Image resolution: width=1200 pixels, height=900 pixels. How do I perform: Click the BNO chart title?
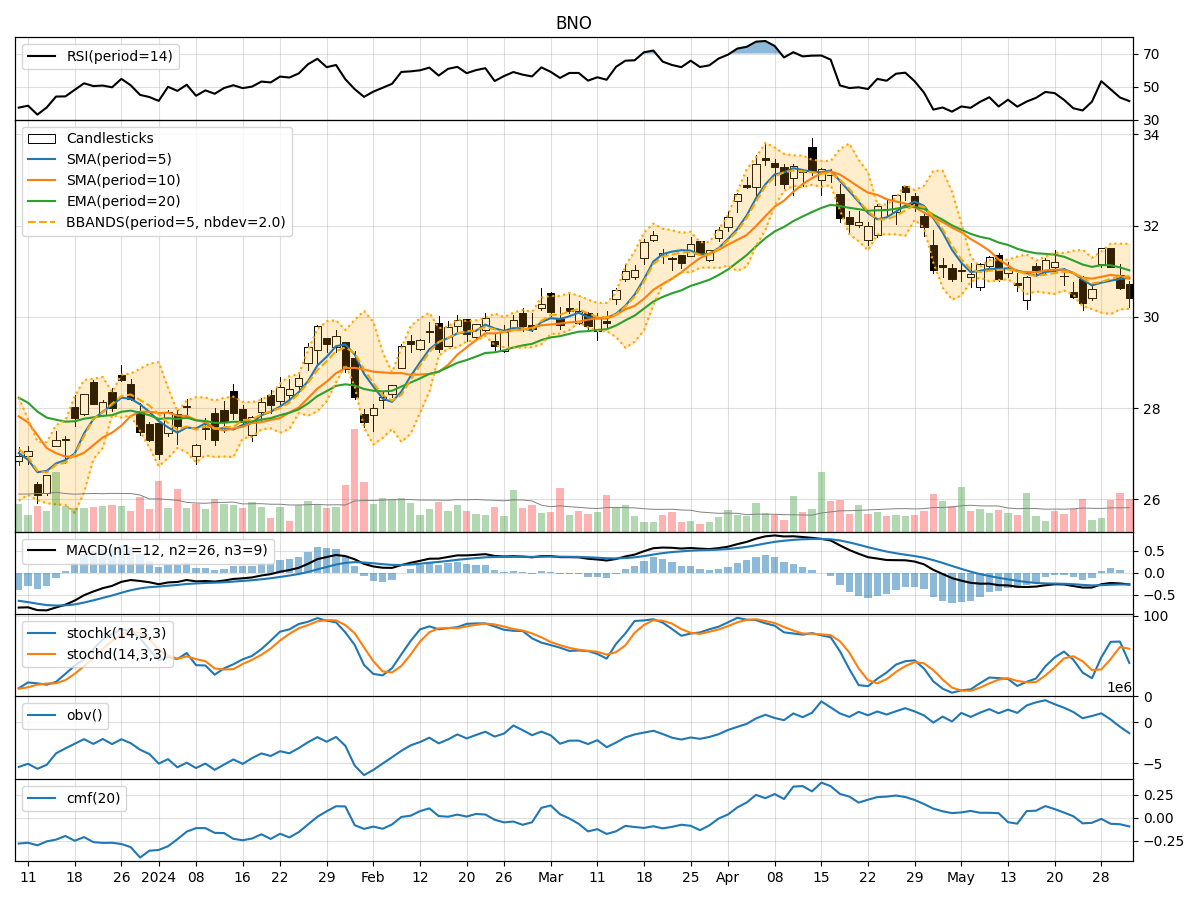coord(573,23)
